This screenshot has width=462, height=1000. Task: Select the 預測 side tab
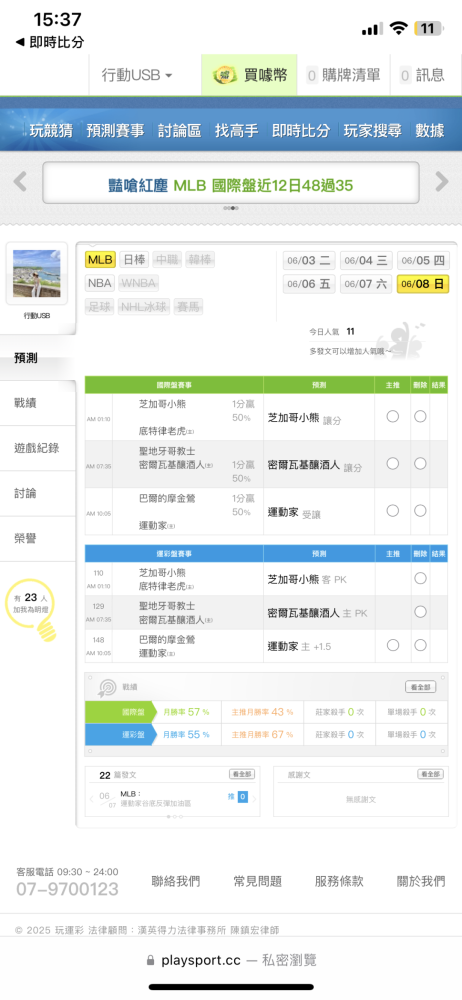pos(38,358)
